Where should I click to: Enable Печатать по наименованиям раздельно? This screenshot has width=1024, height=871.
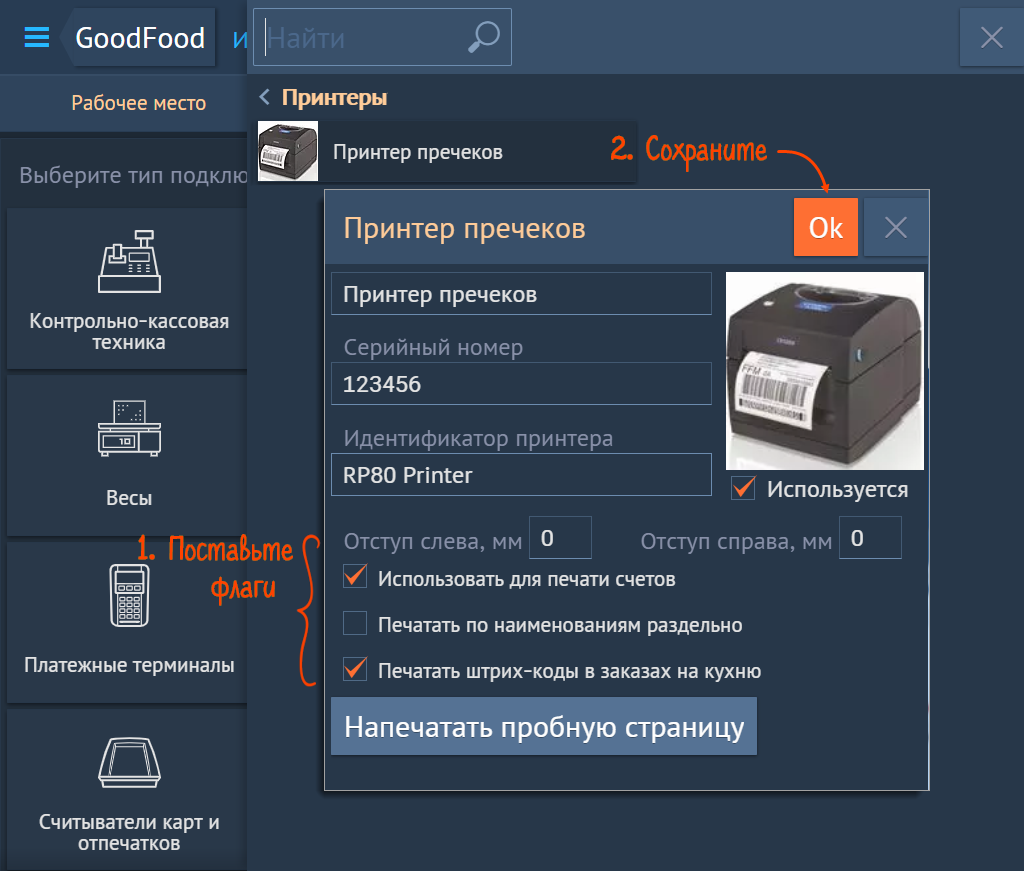(355, 625)
